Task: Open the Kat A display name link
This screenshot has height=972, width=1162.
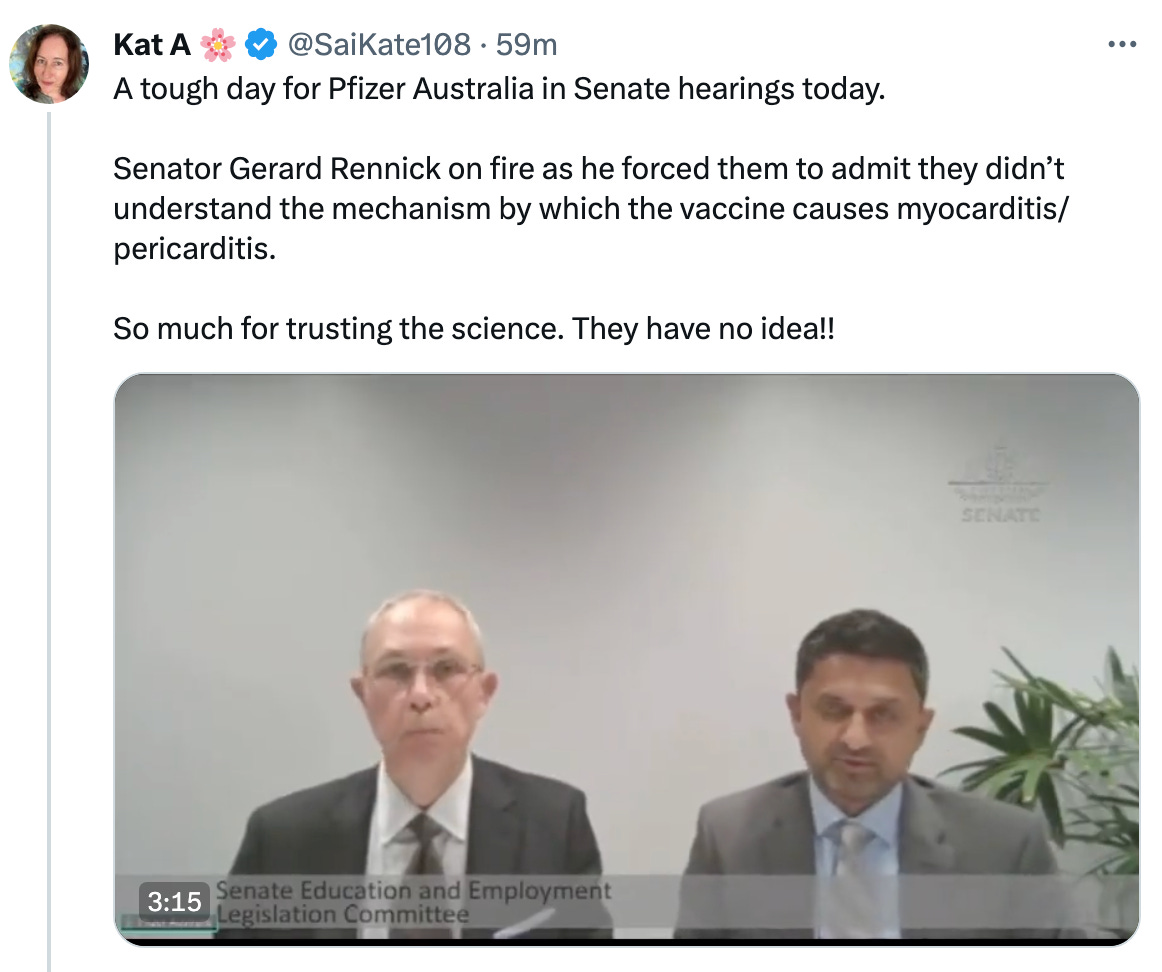Action: pyautogui.click(x=152, y=44)
